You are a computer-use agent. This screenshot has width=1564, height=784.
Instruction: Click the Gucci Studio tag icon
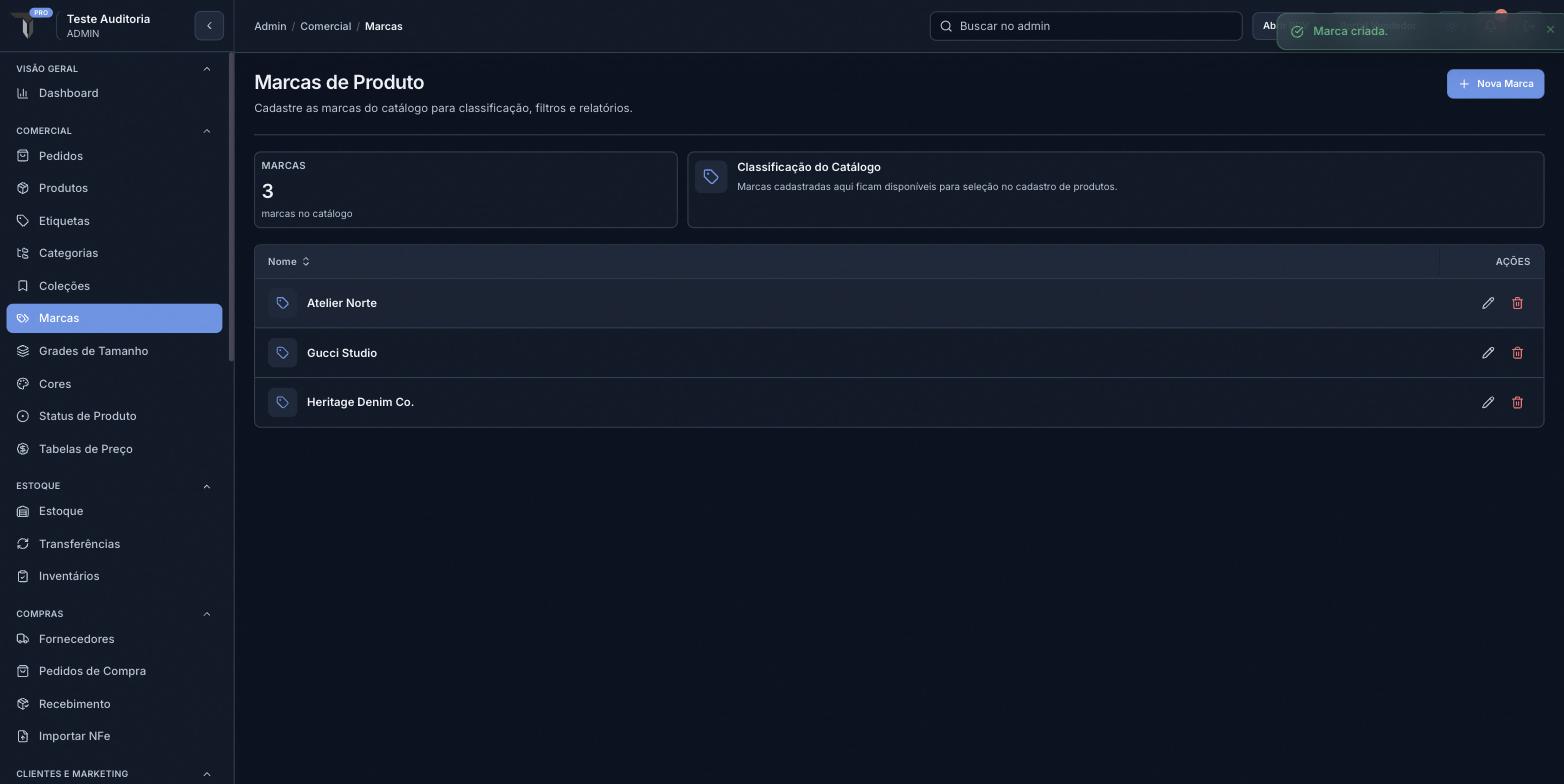283,353
